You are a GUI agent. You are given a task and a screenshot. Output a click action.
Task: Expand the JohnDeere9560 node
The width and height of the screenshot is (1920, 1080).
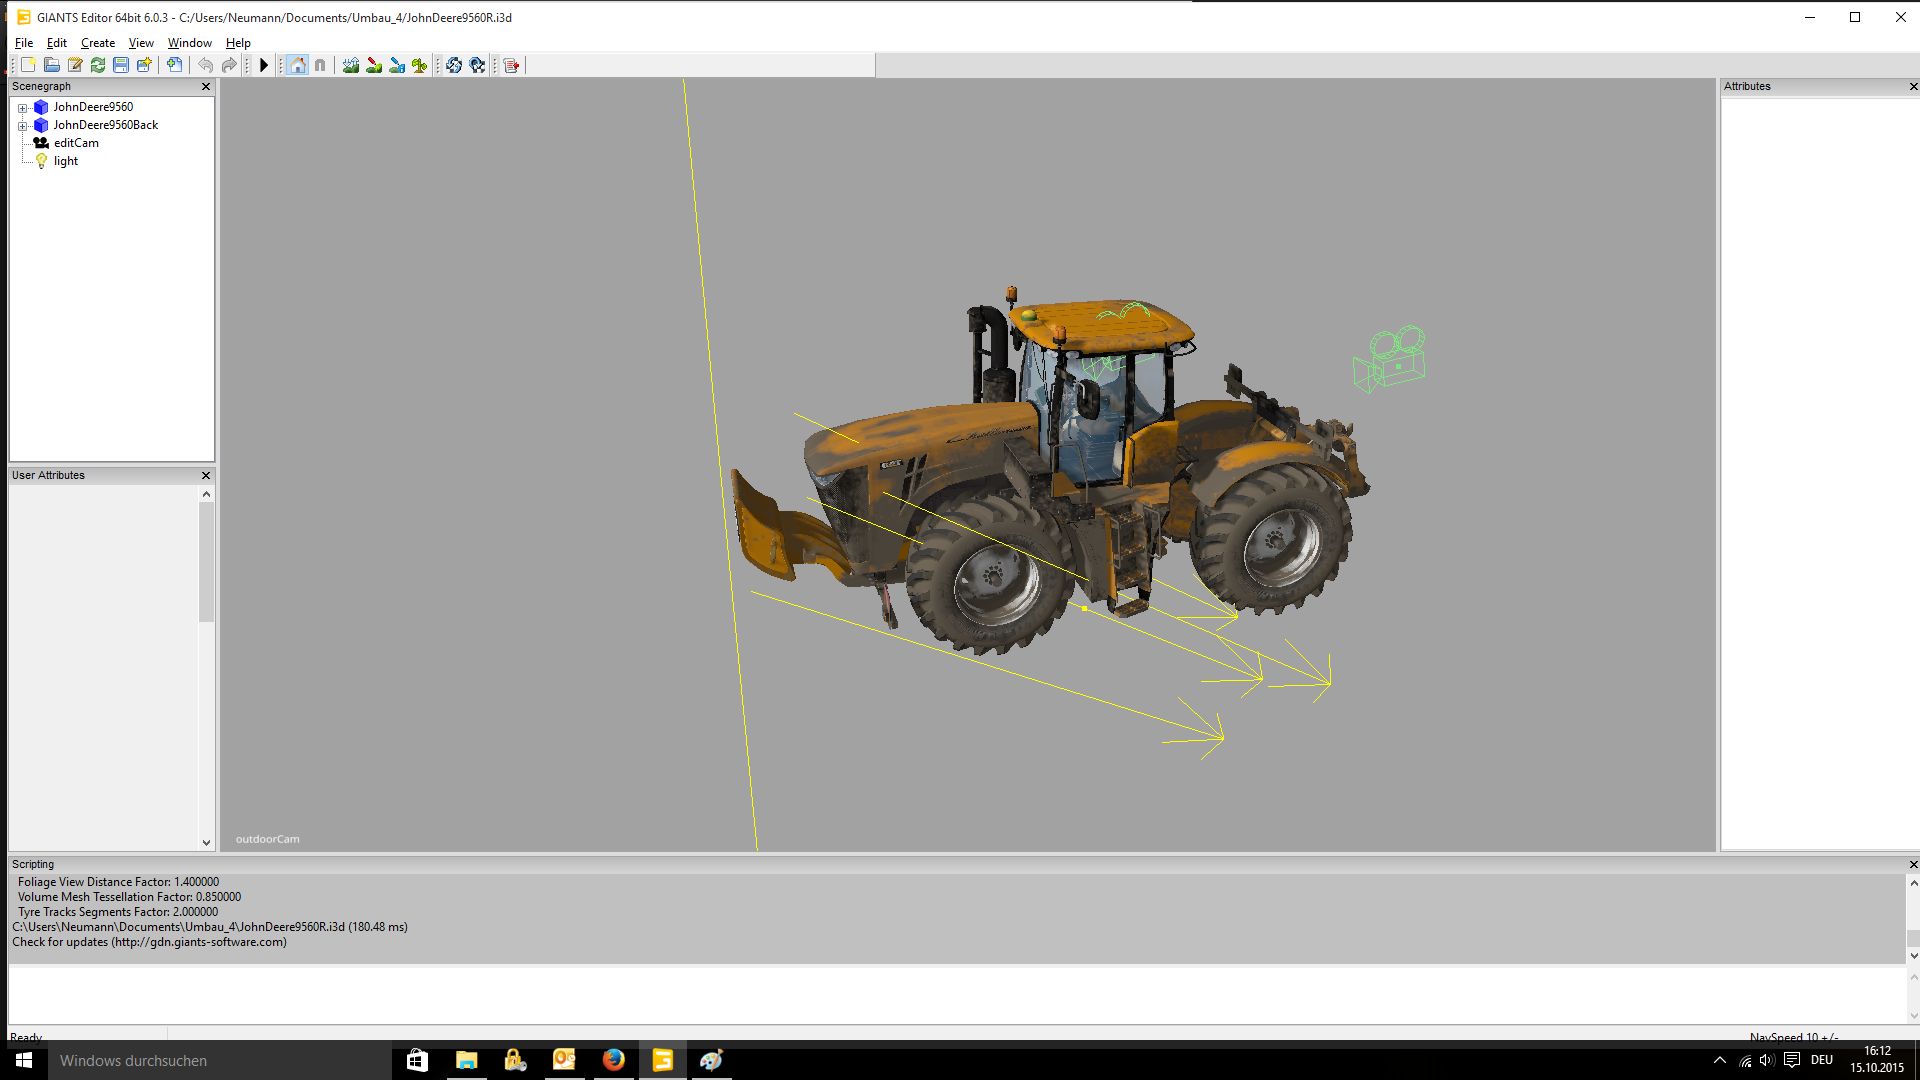22,108
